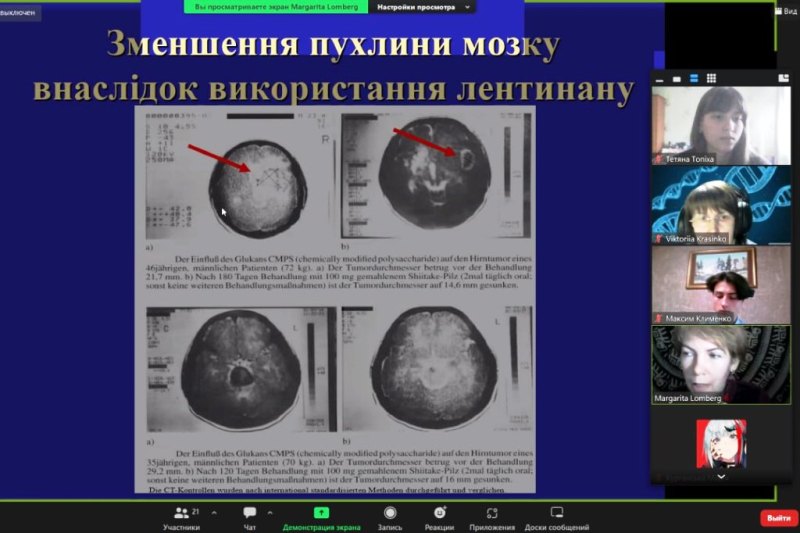Click the caption about the 46jährigen patient
The height and width of the screenshot is (533, 800).
pos(339,272)
